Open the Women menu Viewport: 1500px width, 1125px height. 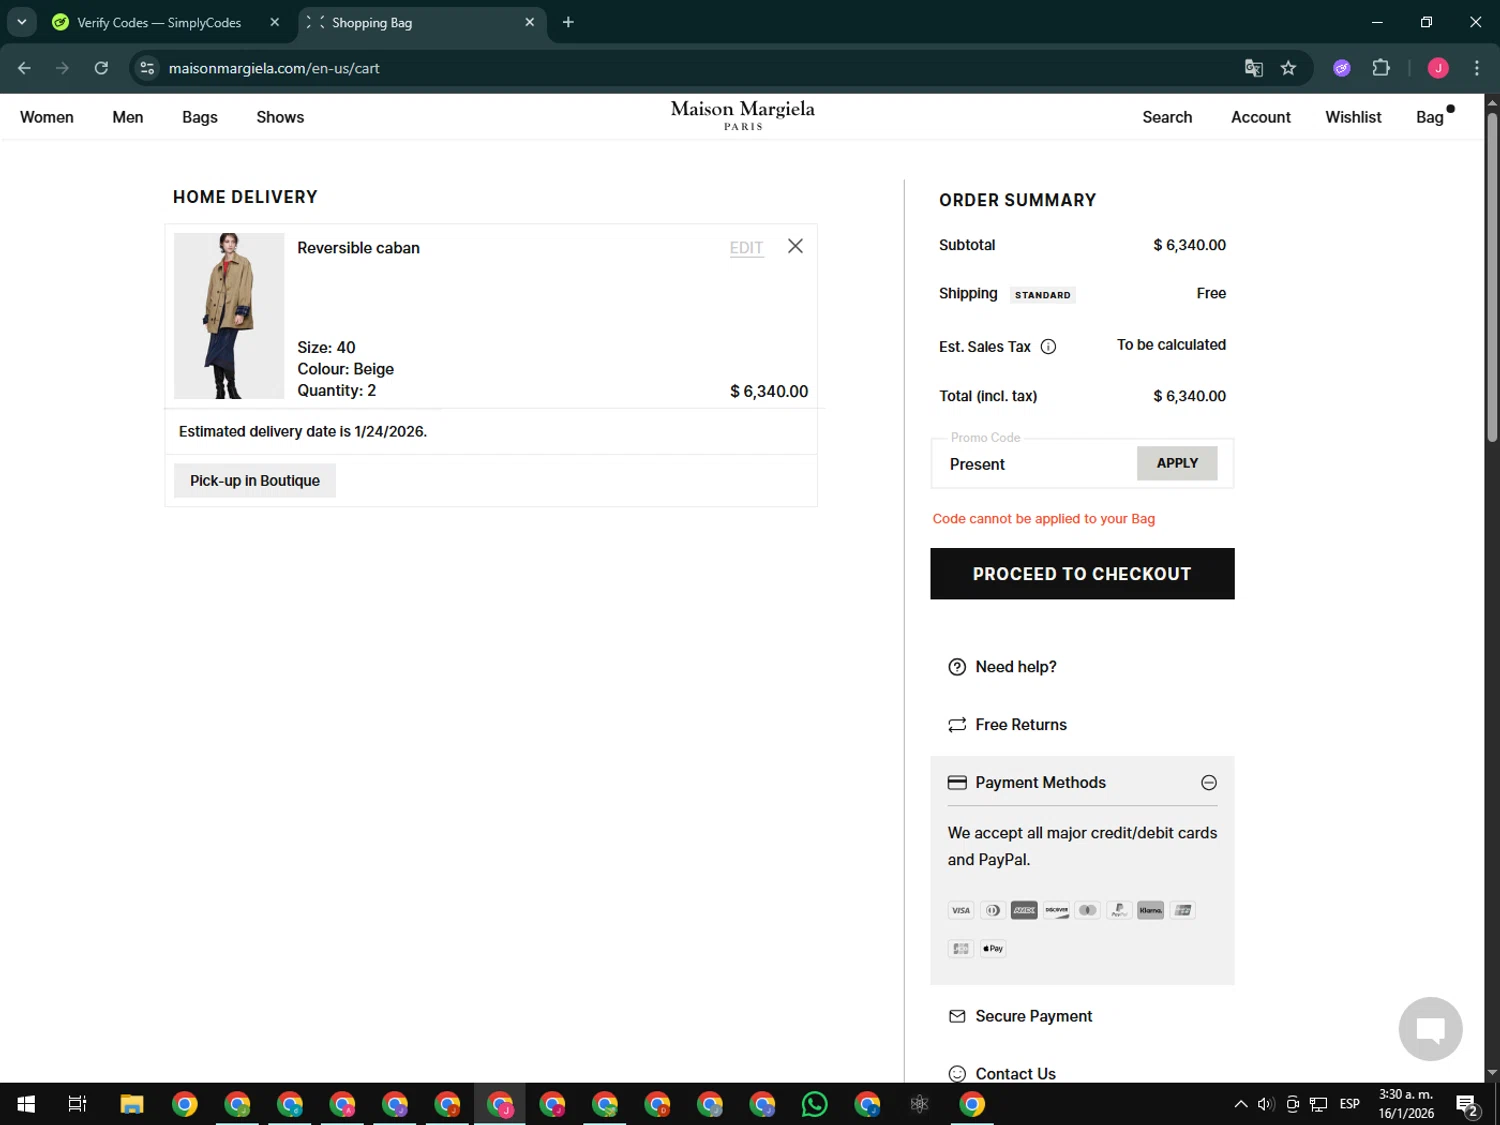[x=47, y=117]
